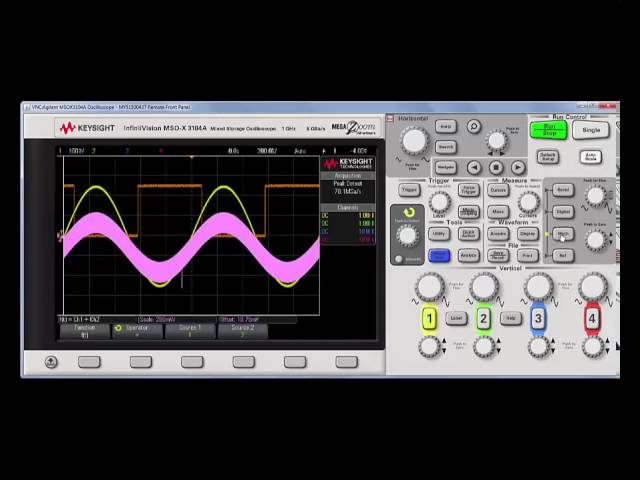This screenshot has height=480, width=640.
Task: Click the Single acquisition button
Action: 591,130
